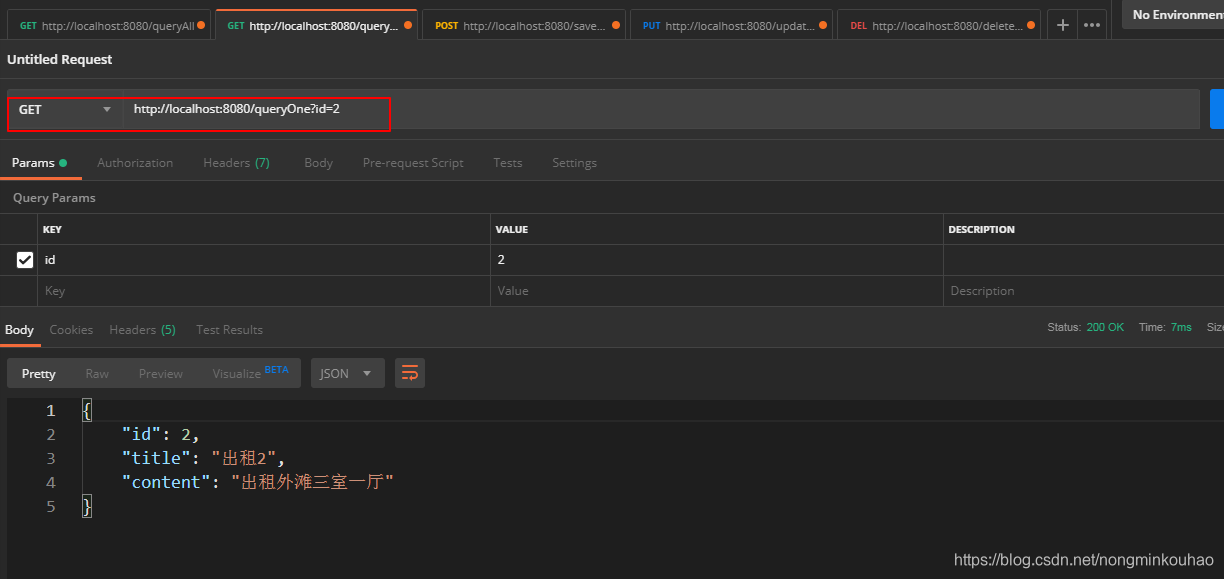Image resolution: width=1224 pixels, height=579 pixels.
Task: Click the empty Value placeholder field
Action: (x=716, y=291)
